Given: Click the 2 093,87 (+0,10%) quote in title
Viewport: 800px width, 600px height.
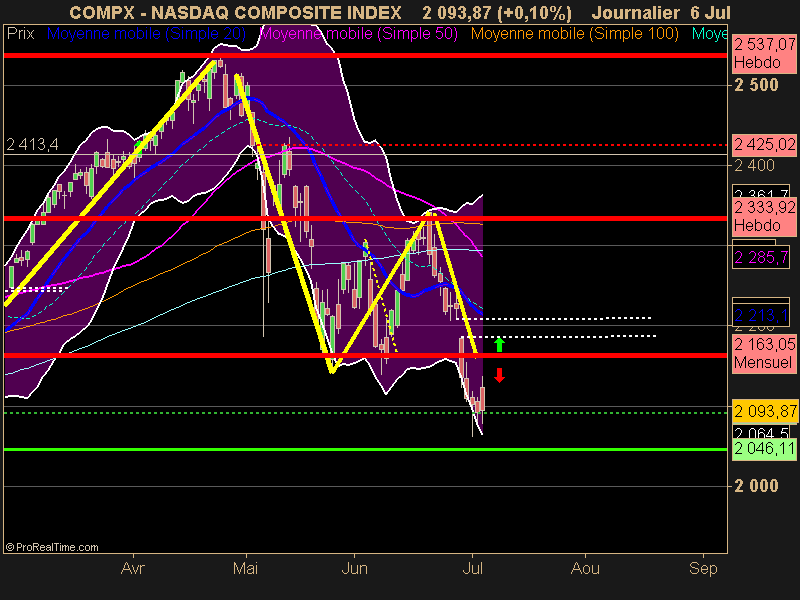Looking at the screenshot, I should pos(497,13).
